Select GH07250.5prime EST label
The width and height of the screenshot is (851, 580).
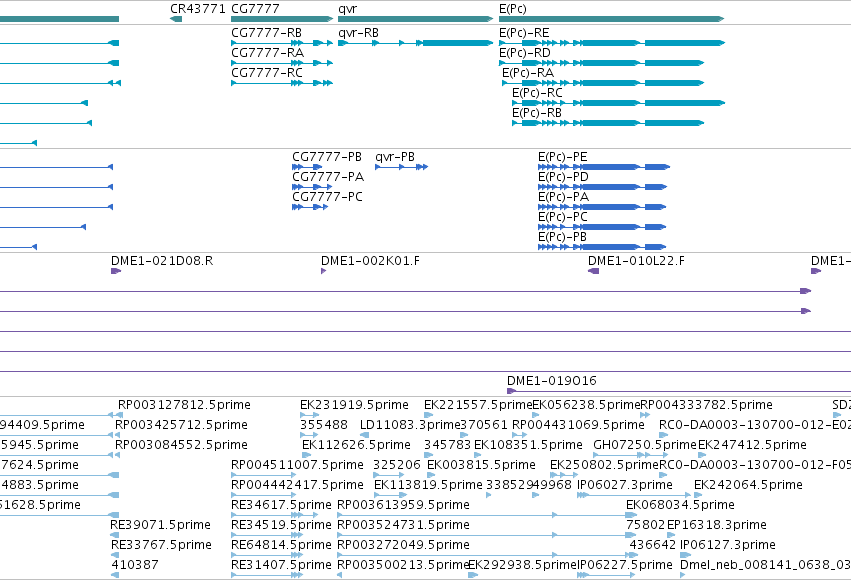[x=645, y=445]
